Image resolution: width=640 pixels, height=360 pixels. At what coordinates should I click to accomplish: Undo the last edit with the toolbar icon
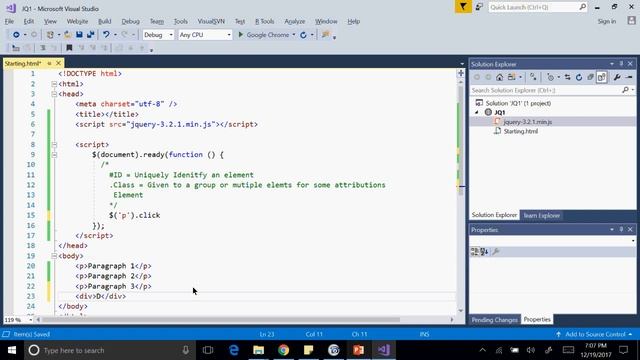106,35
